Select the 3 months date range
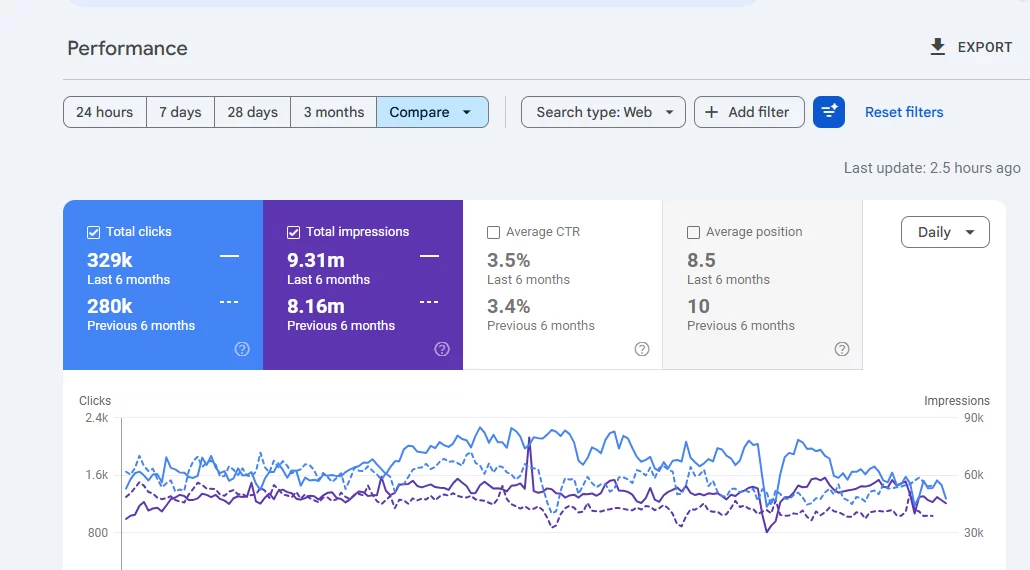Viewport: 1030px width, 570px height. 334,112
